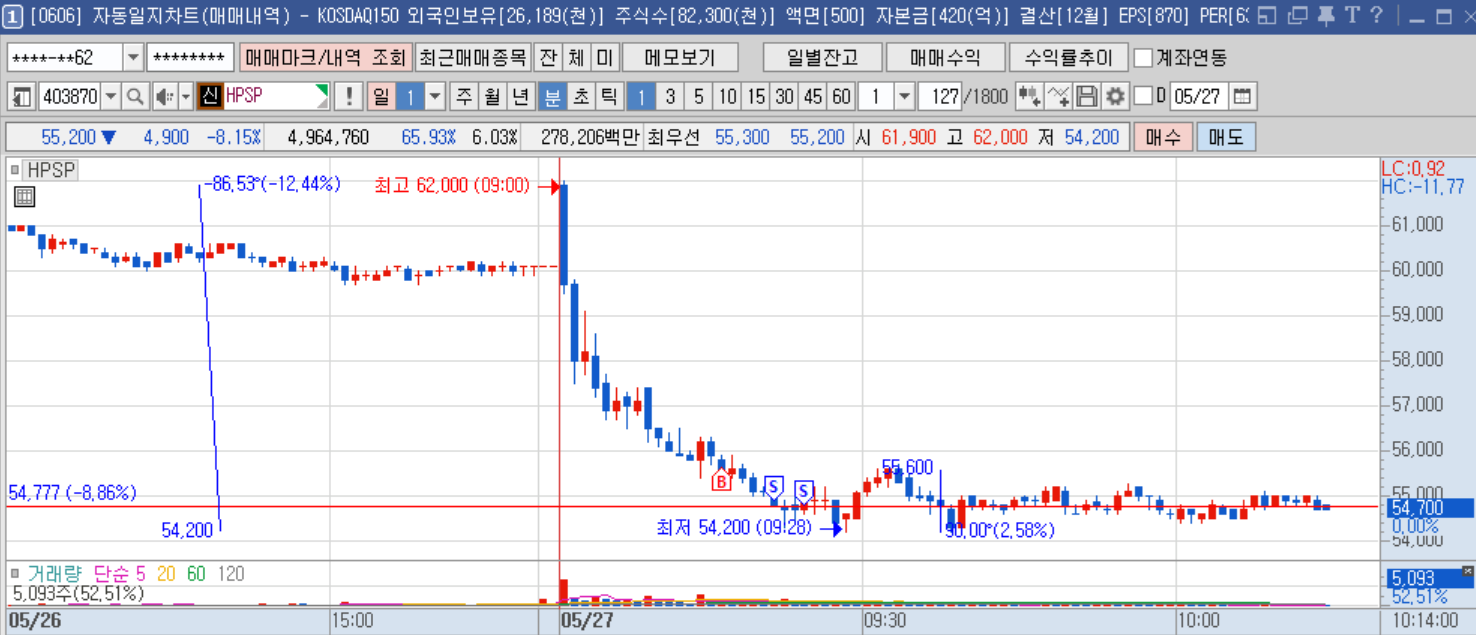Click the exclamation mark info icon
Image resolution: width=1476 pixels, height=635 pixels.
tap(348, 97)
